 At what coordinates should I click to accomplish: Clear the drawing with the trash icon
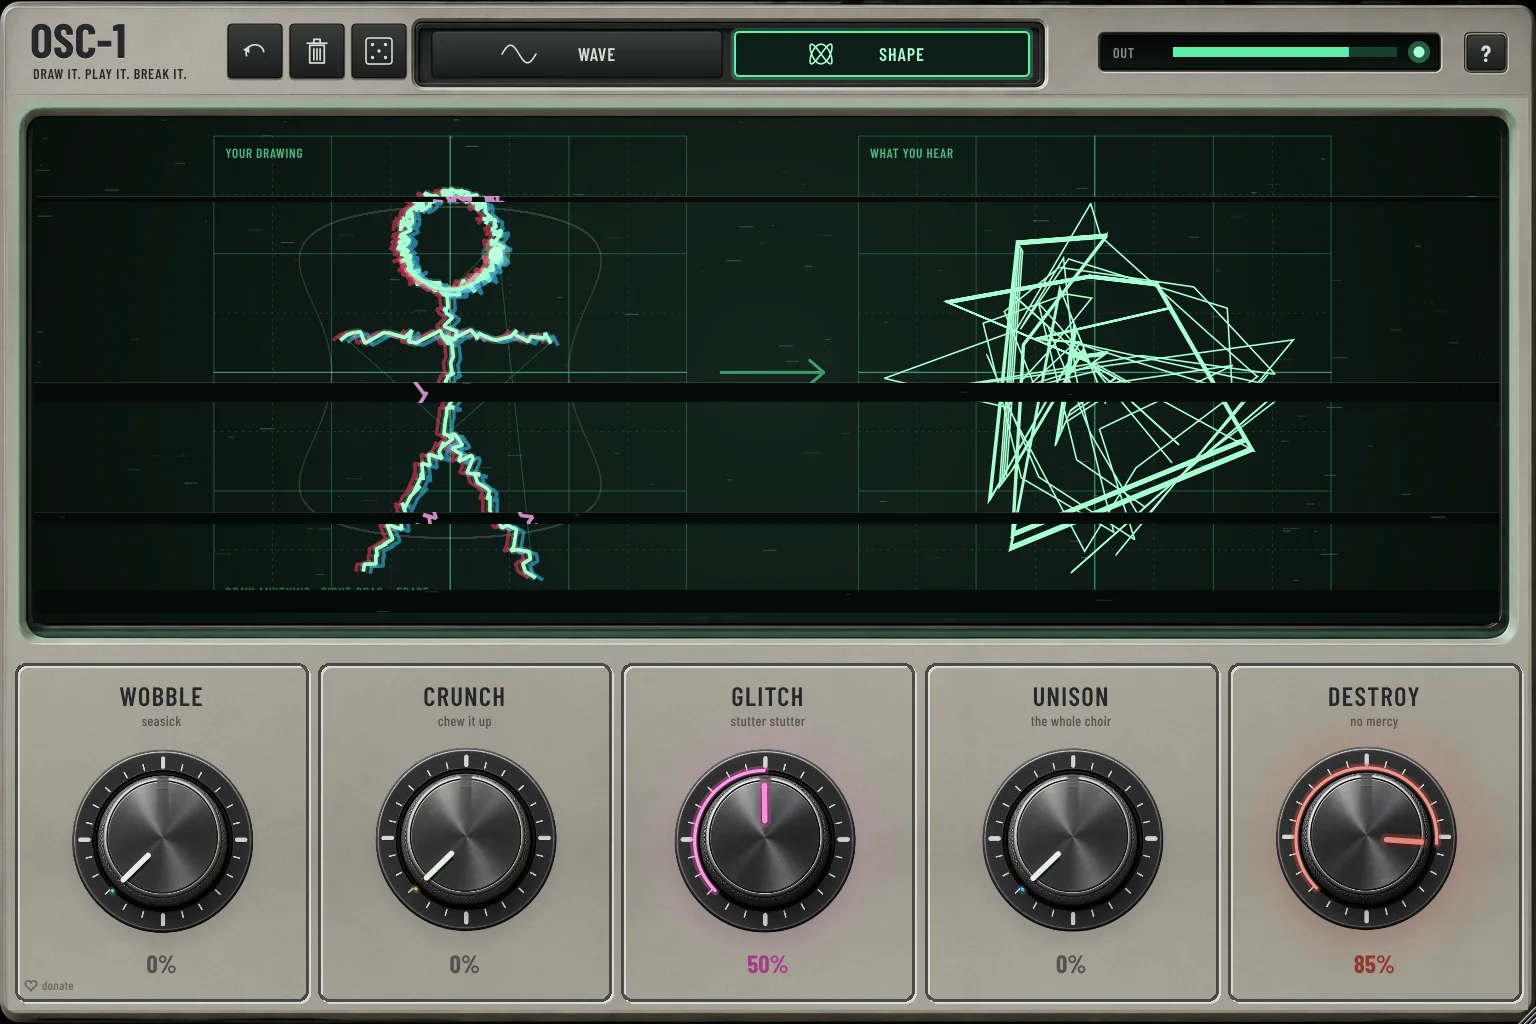pyautogui.click(x=316, y=51)
